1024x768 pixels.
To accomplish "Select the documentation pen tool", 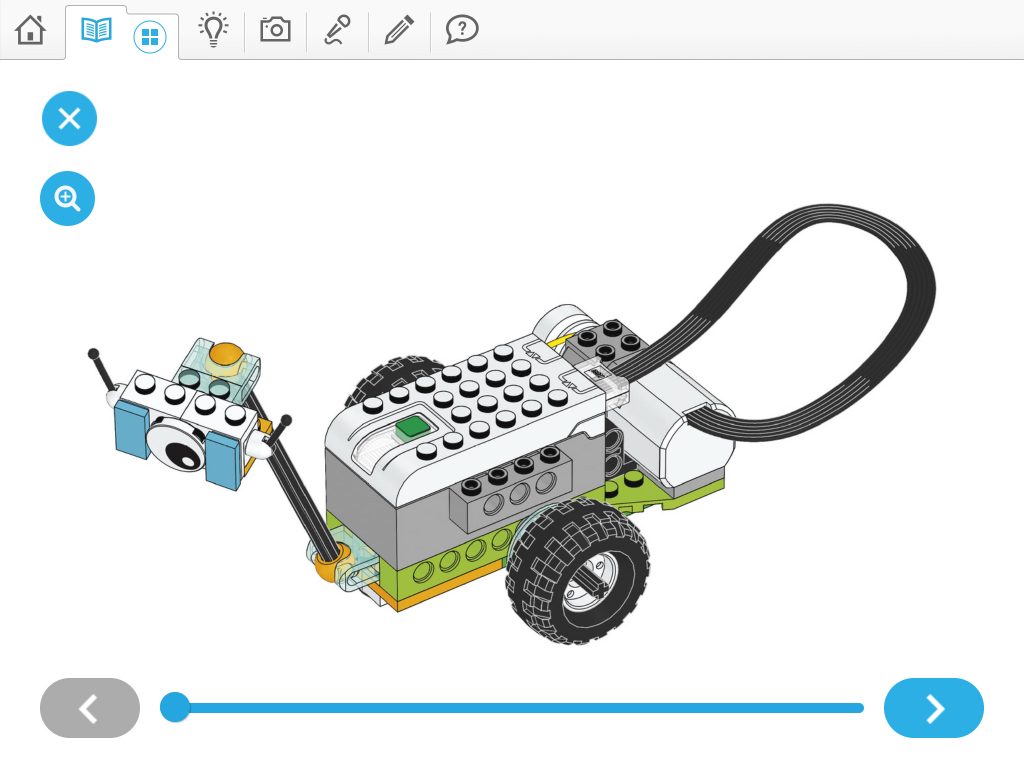I will 336,31.
